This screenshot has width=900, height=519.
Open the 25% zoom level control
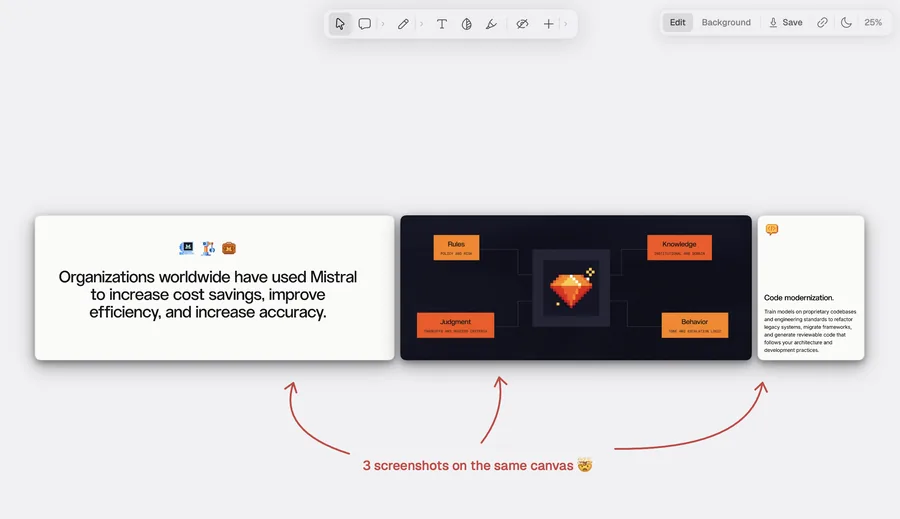pyautogui.click(x=873, y=22)
